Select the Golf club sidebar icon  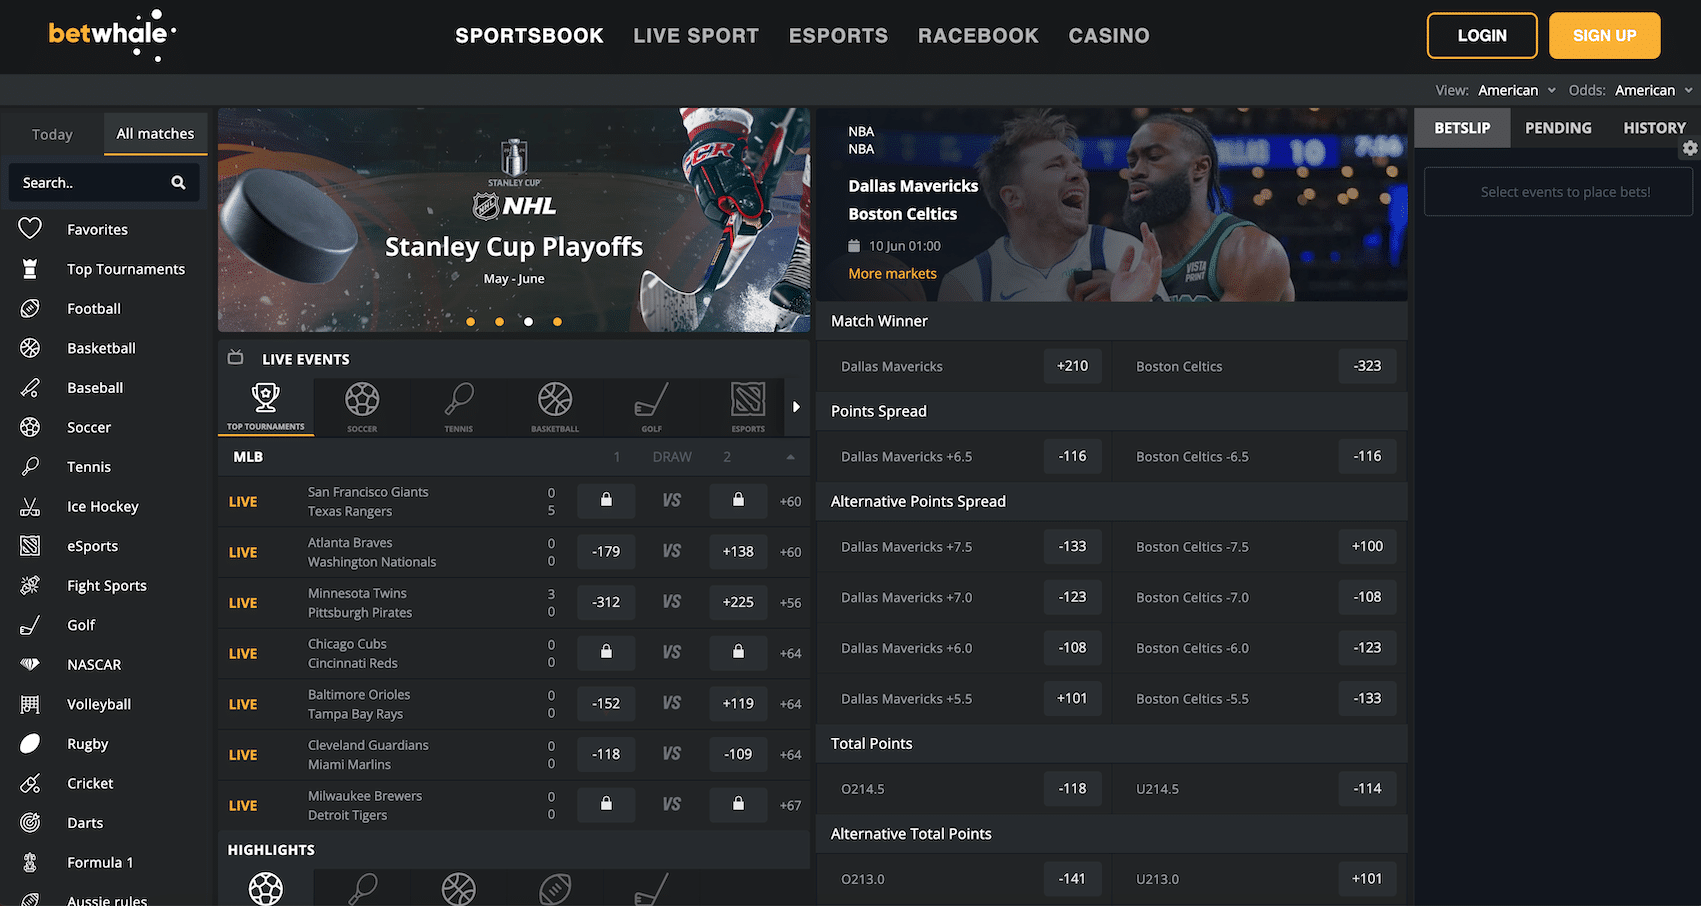pyautogui.click(x=30, y=625)
